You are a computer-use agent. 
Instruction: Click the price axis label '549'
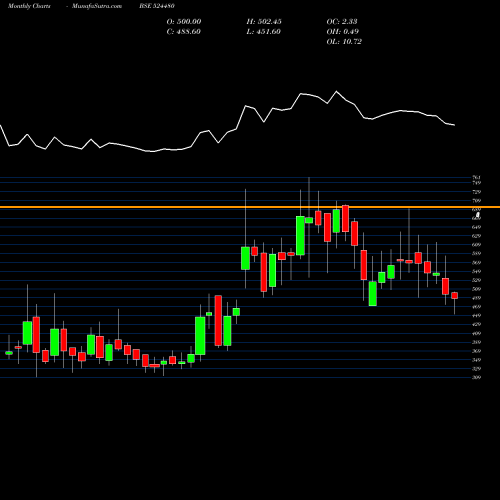point(477,271)
